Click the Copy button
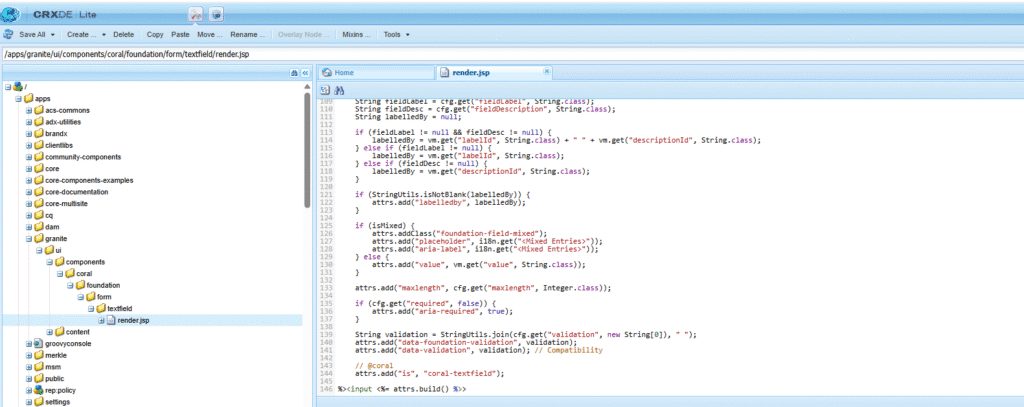Screen dimensions: 1024x407 click(155, 34)
